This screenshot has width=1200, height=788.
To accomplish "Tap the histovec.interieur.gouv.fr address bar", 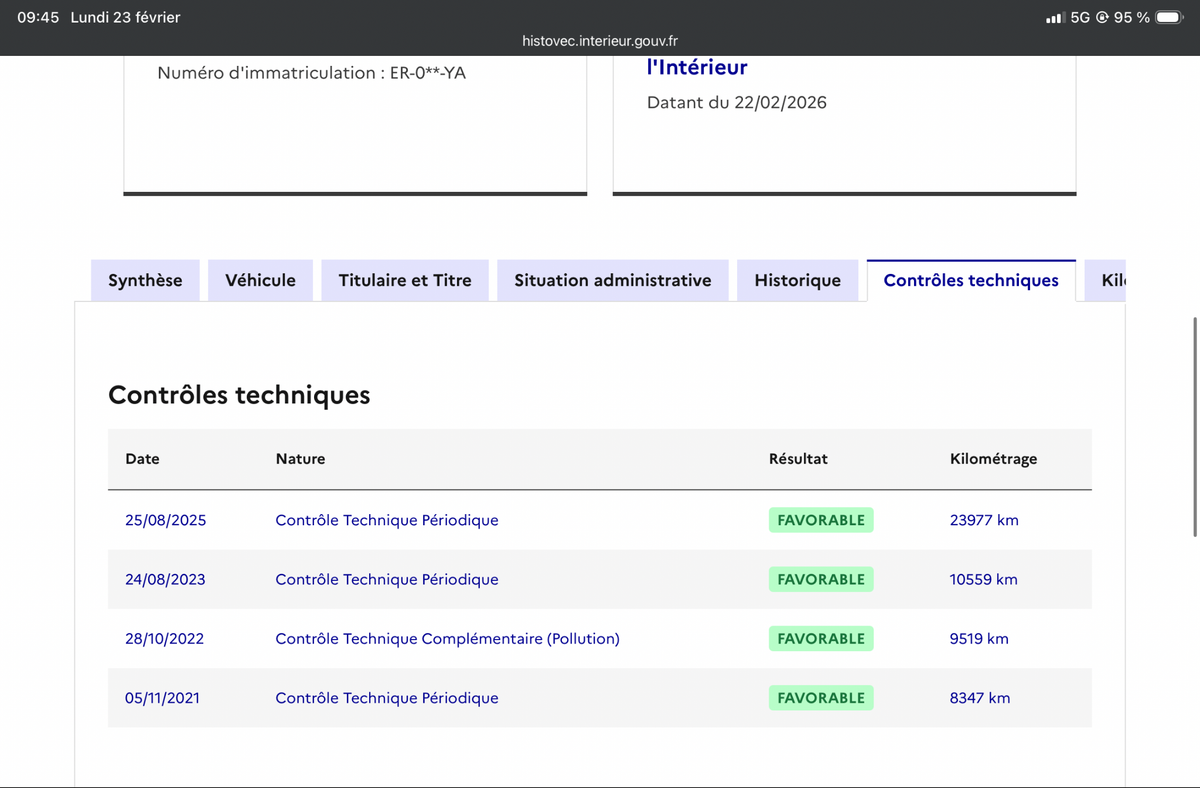I will tap(600, 41).
